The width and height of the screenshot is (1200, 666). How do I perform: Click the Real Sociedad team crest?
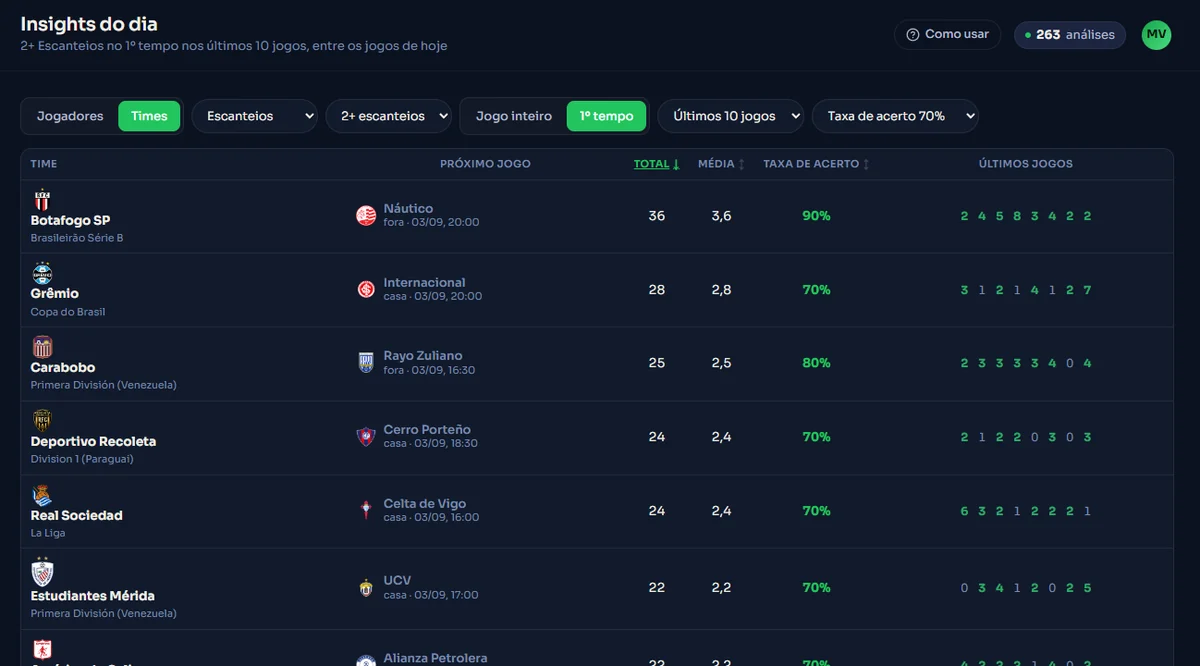(42, 495)
